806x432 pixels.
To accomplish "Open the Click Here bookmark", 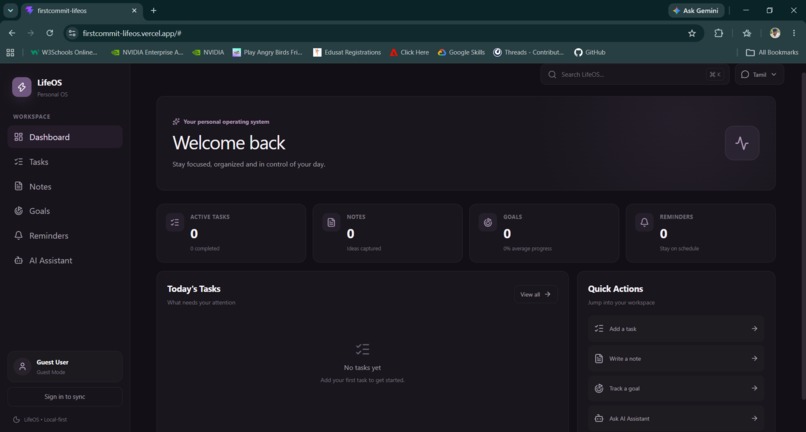I will click(x=409, y=52).
